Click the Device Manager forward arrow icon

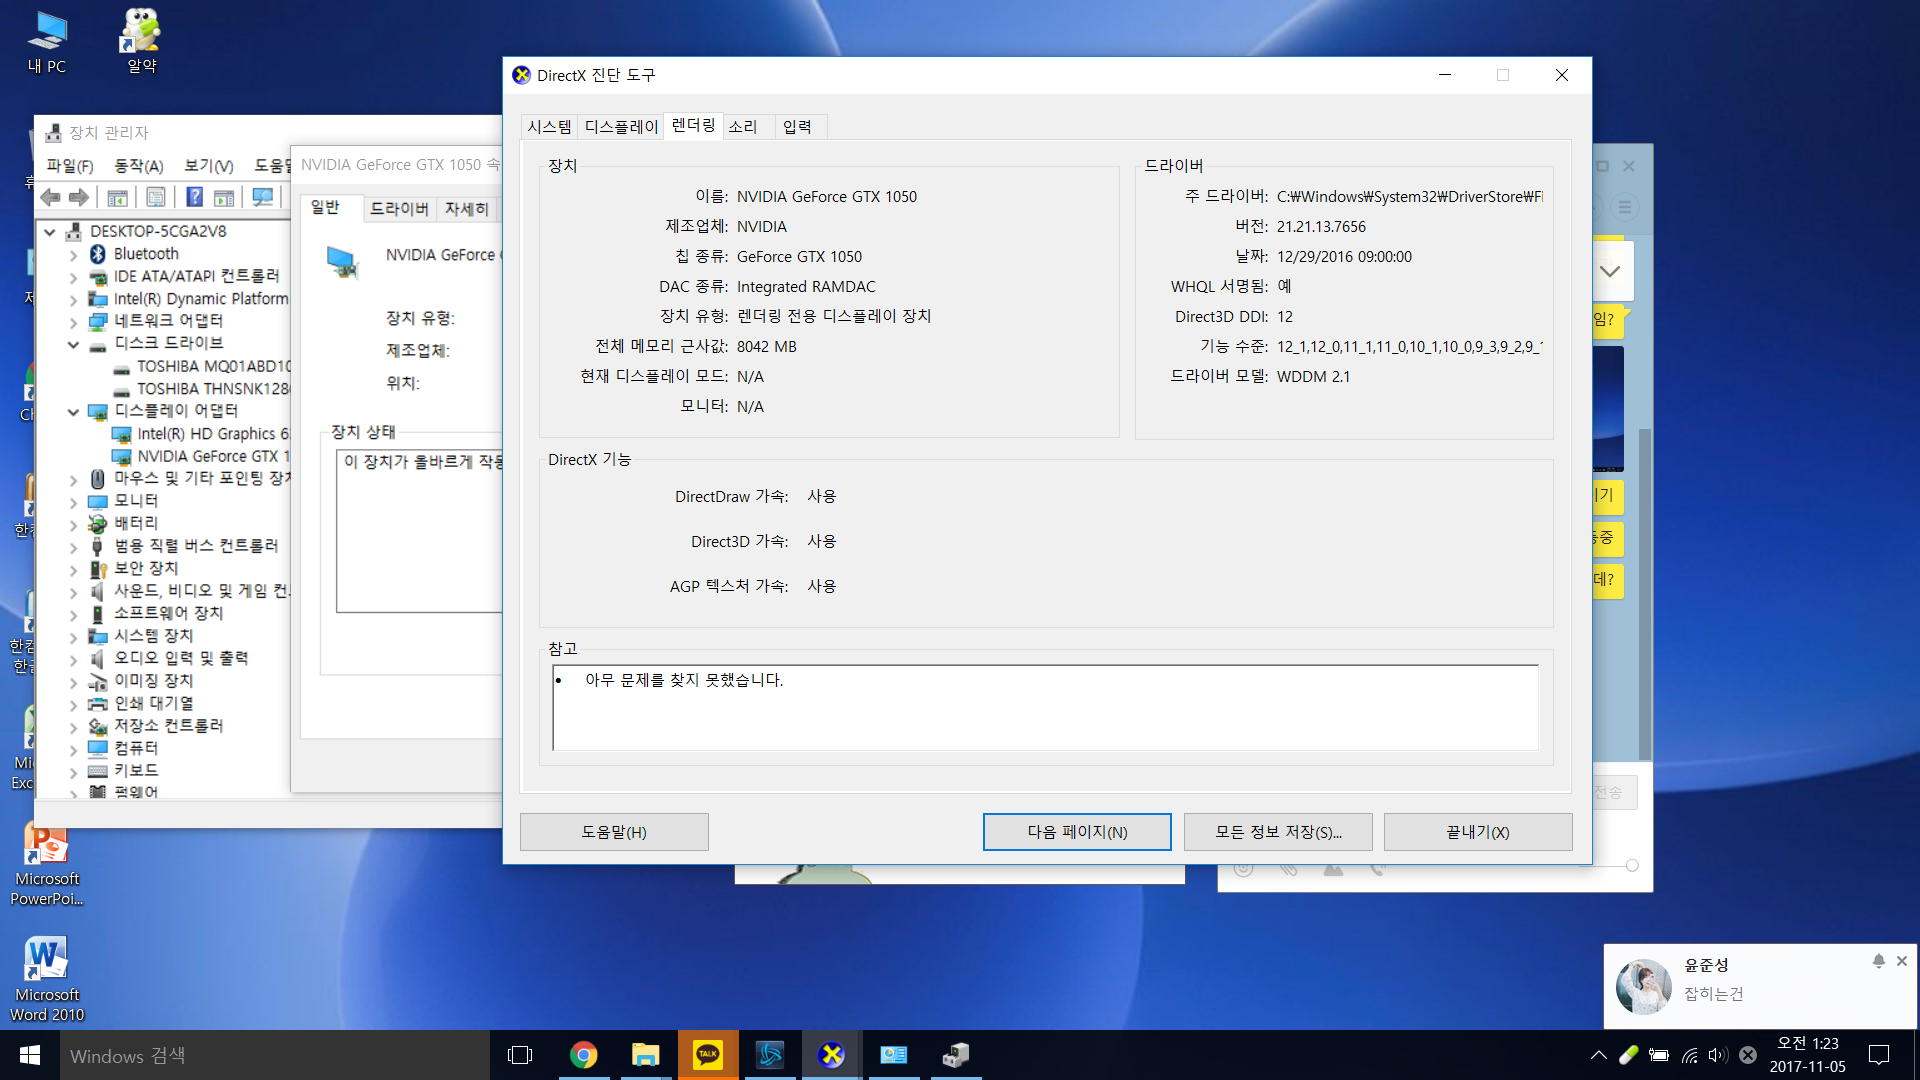coord(79,198)
